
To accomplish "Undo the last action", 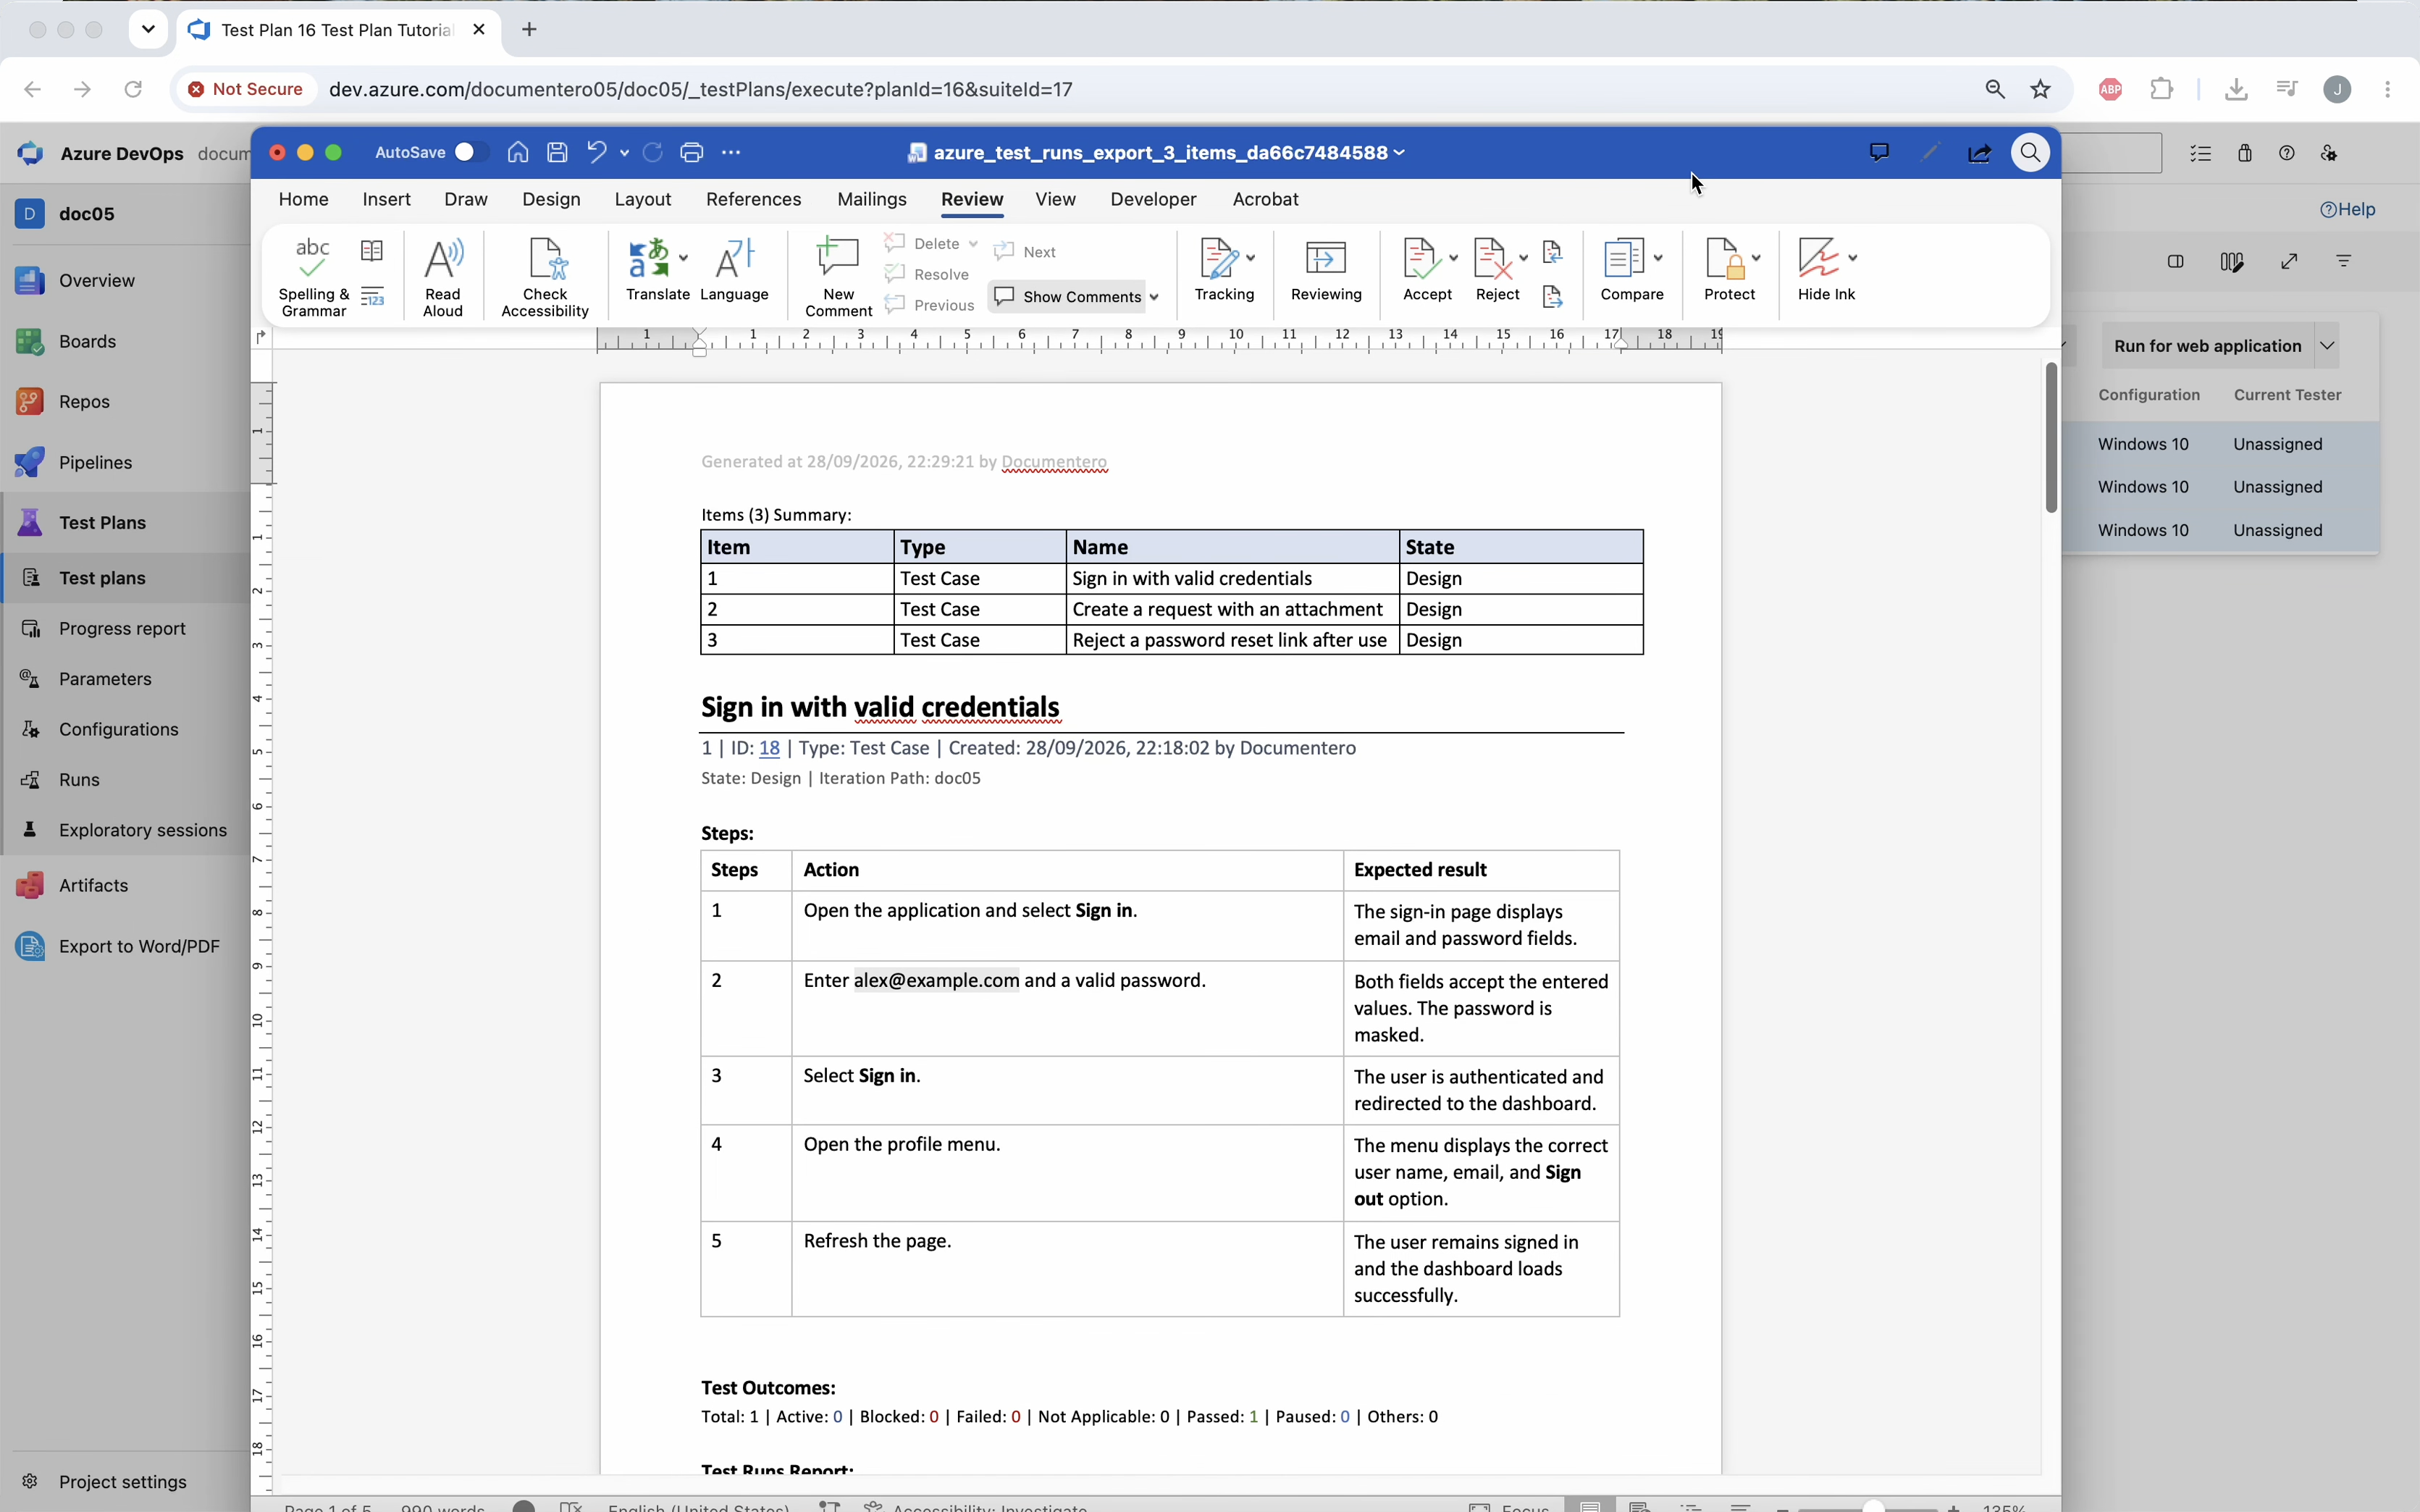I will [x=597, y=152].
